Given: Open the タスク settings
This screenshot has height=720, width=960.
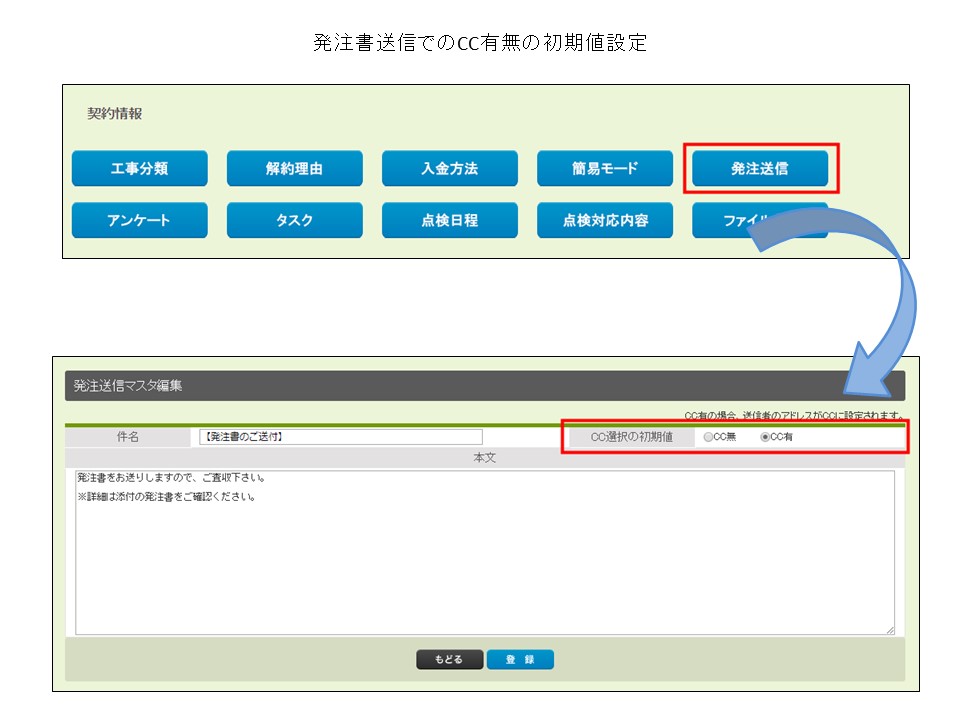Looking at the screenshot, I should [294, 220].
